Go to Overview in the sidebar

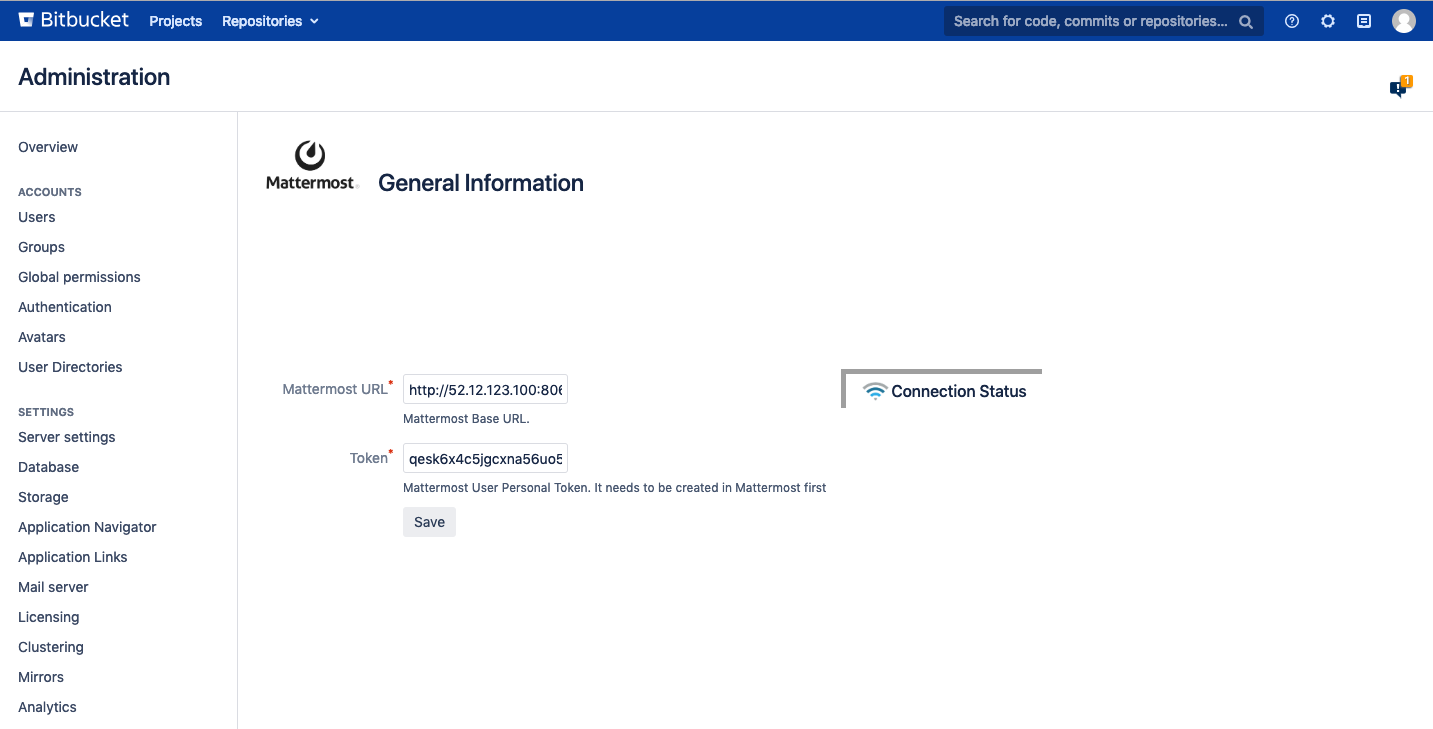48,147
